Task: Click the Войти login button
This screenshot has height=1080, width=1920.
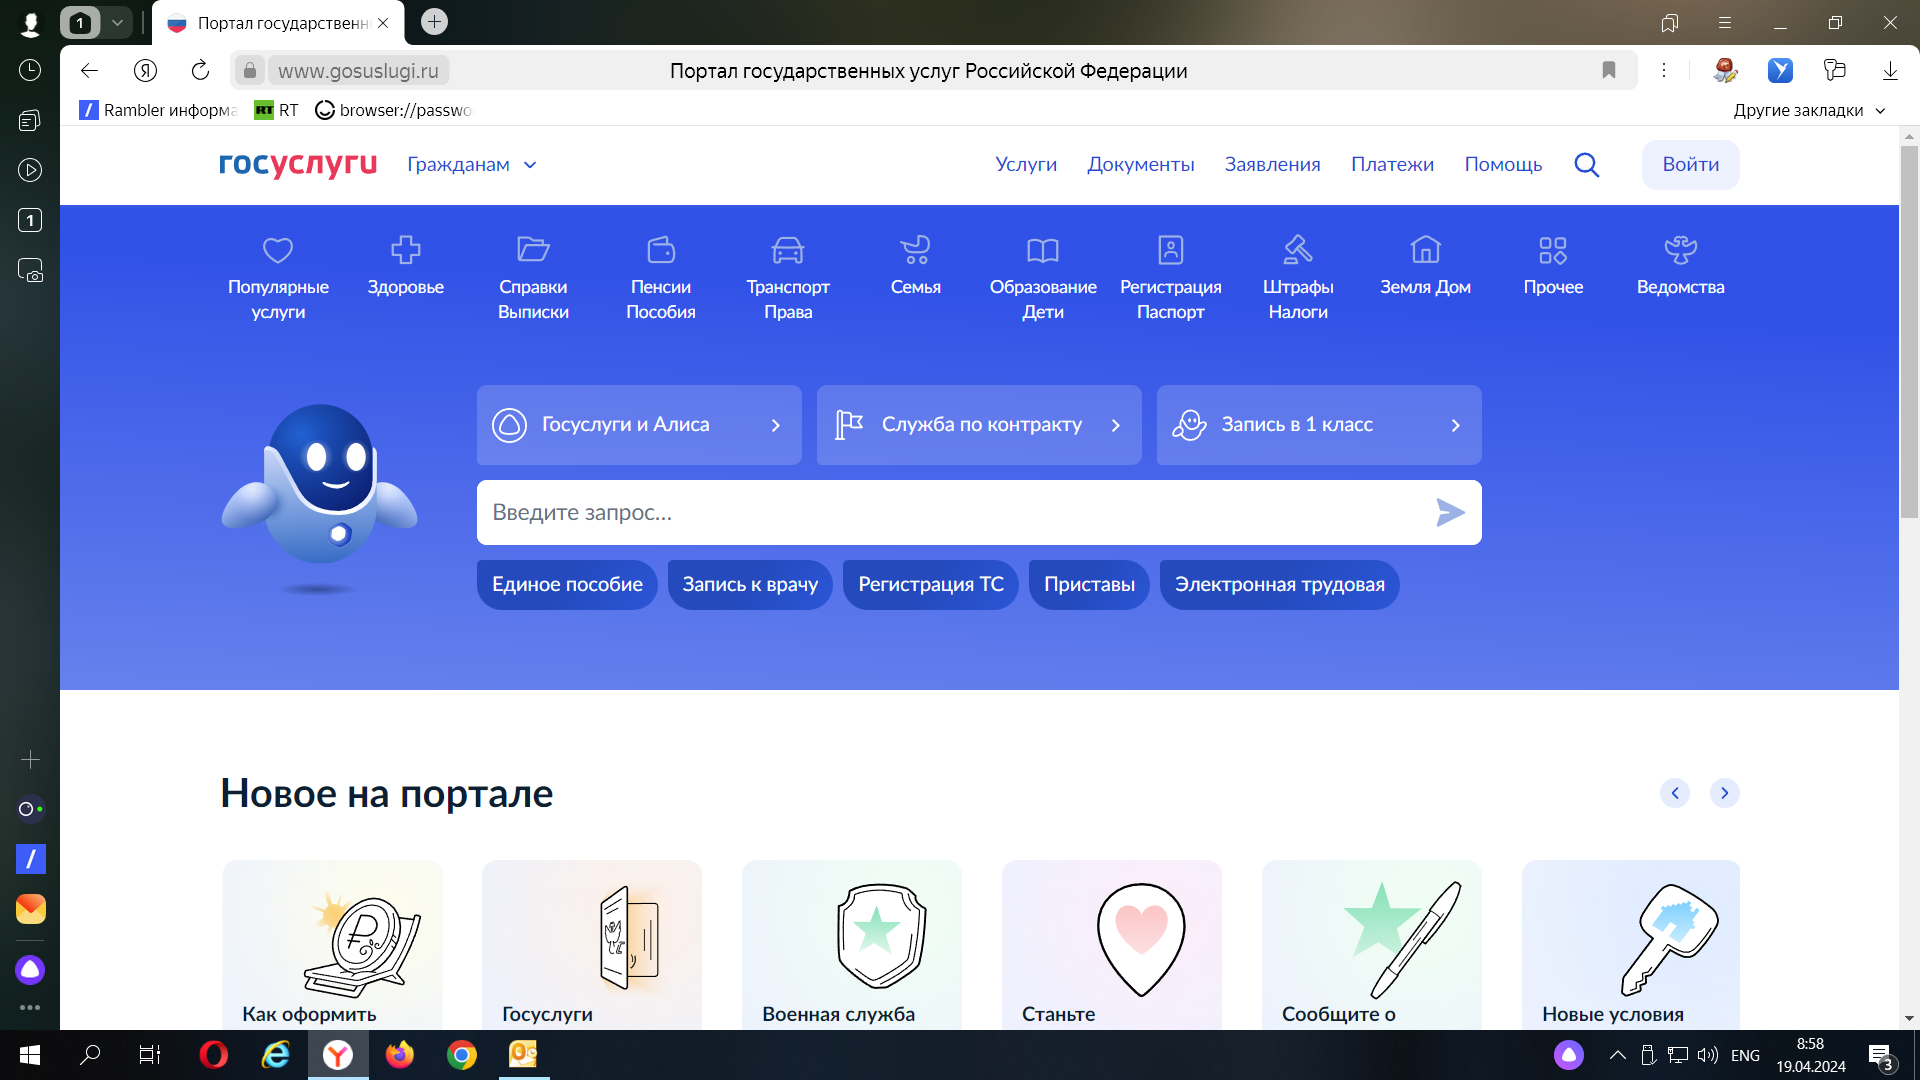Action: pyautogui.click(x=1690, y=165)
